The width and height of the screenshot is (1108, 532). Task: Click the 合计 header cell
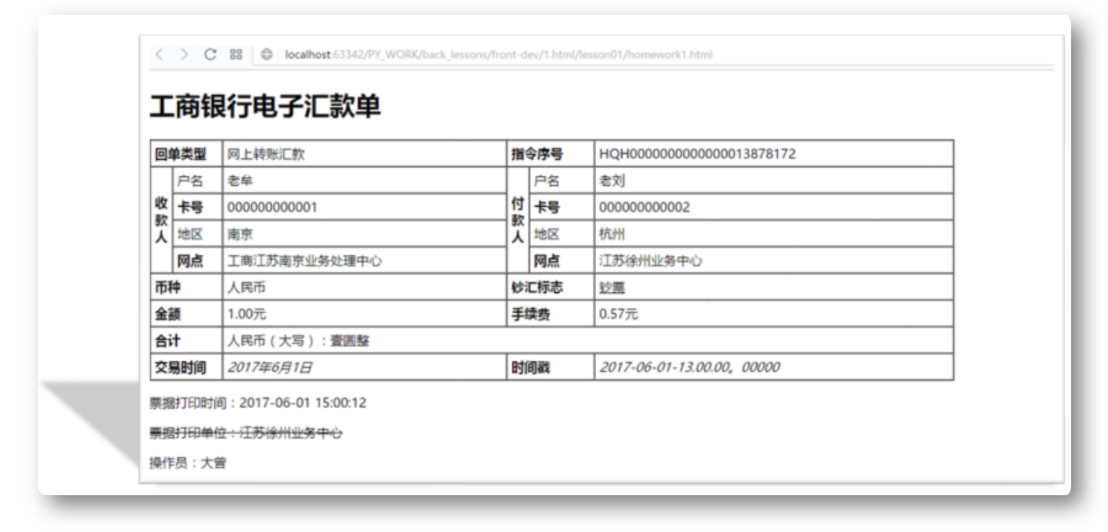187,341
